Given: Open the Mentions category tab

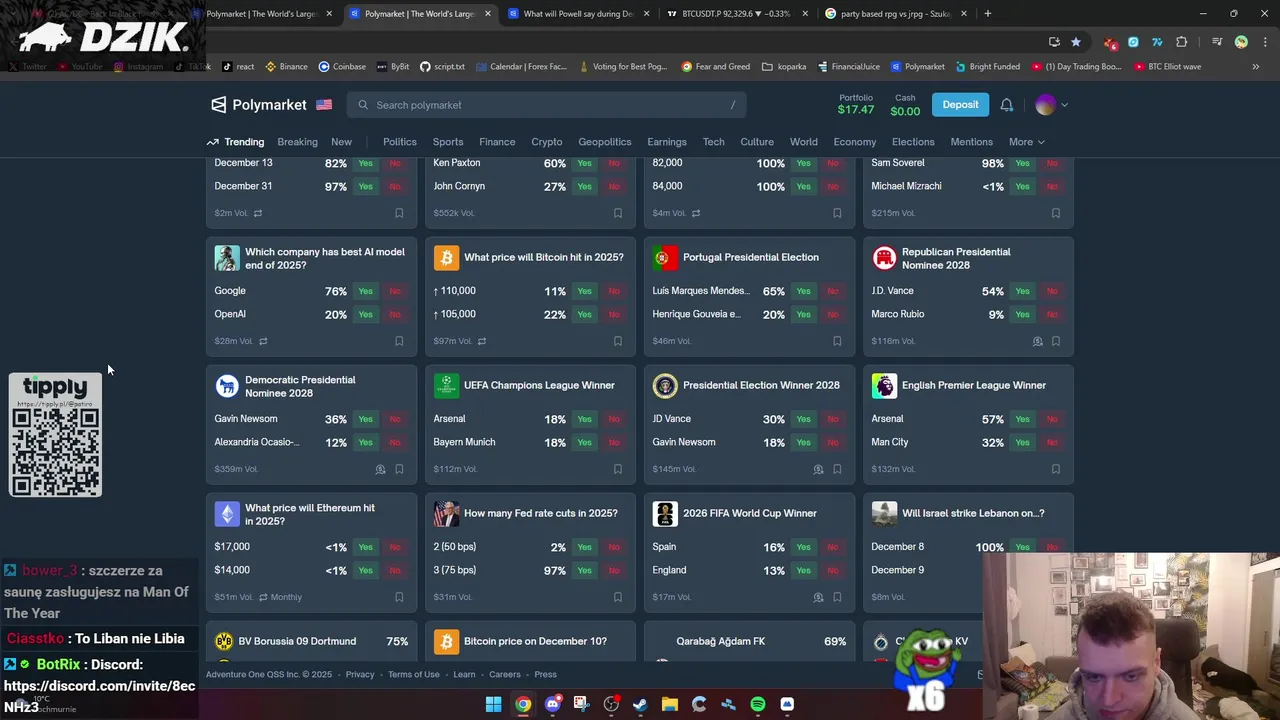Looking at the screenshot, I should point(971,142).
